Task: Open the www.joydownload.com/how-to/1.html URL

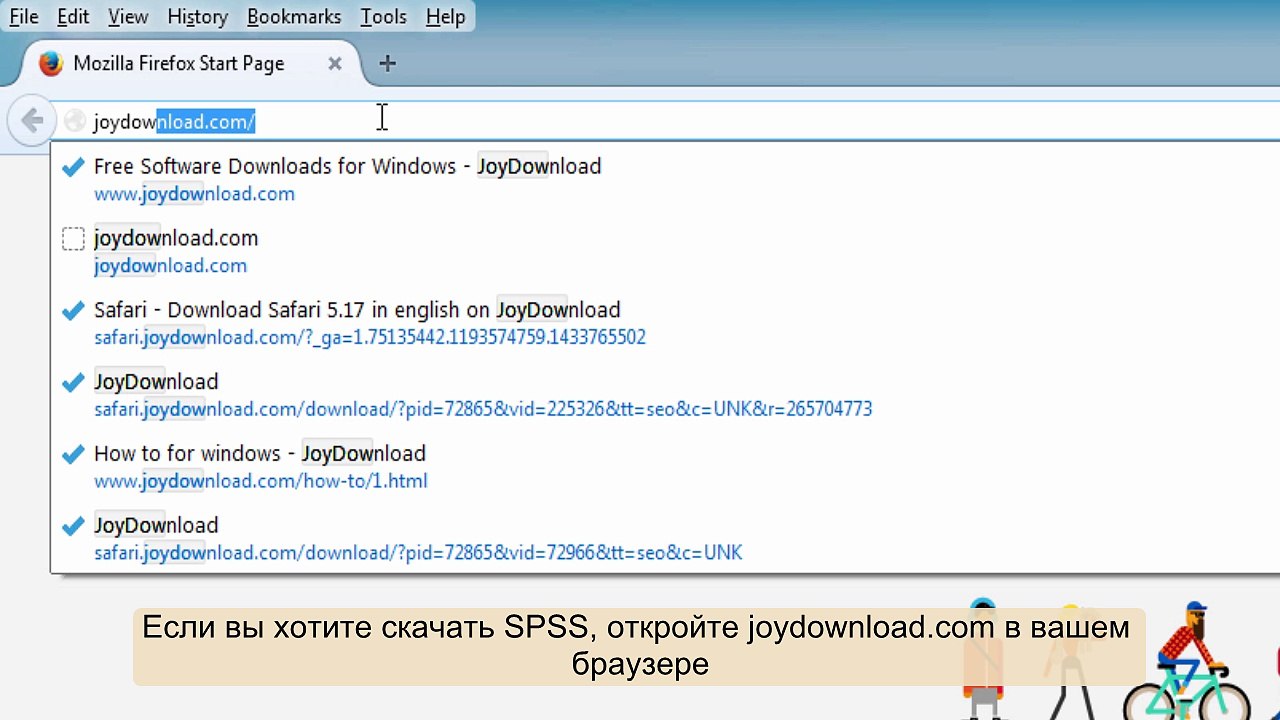Action: coord(261,482)
